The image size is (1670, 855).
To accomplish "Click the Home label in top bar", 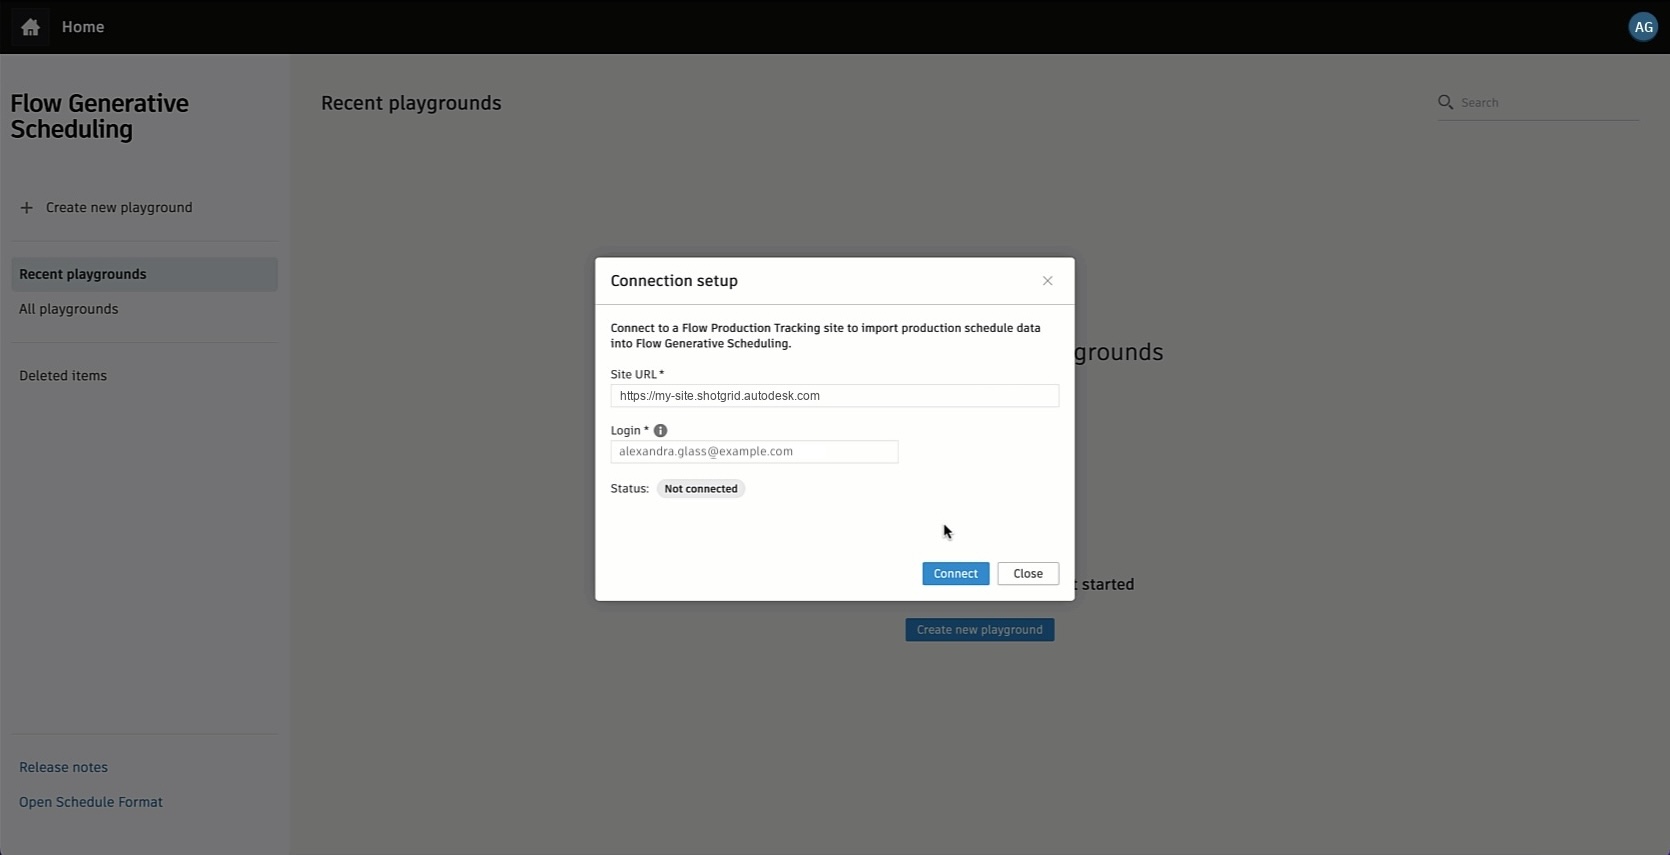I will pos(83,27).
